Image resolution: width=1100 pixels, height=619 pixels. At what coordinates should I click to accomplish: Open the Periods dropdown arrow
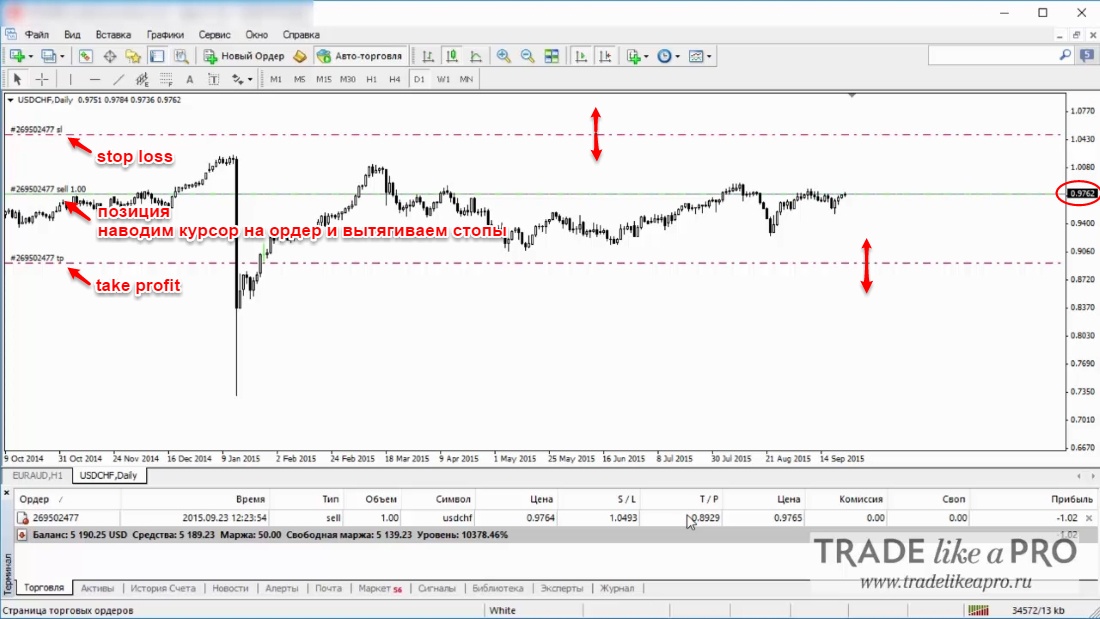pyautogui.click(x=677, y=56)
